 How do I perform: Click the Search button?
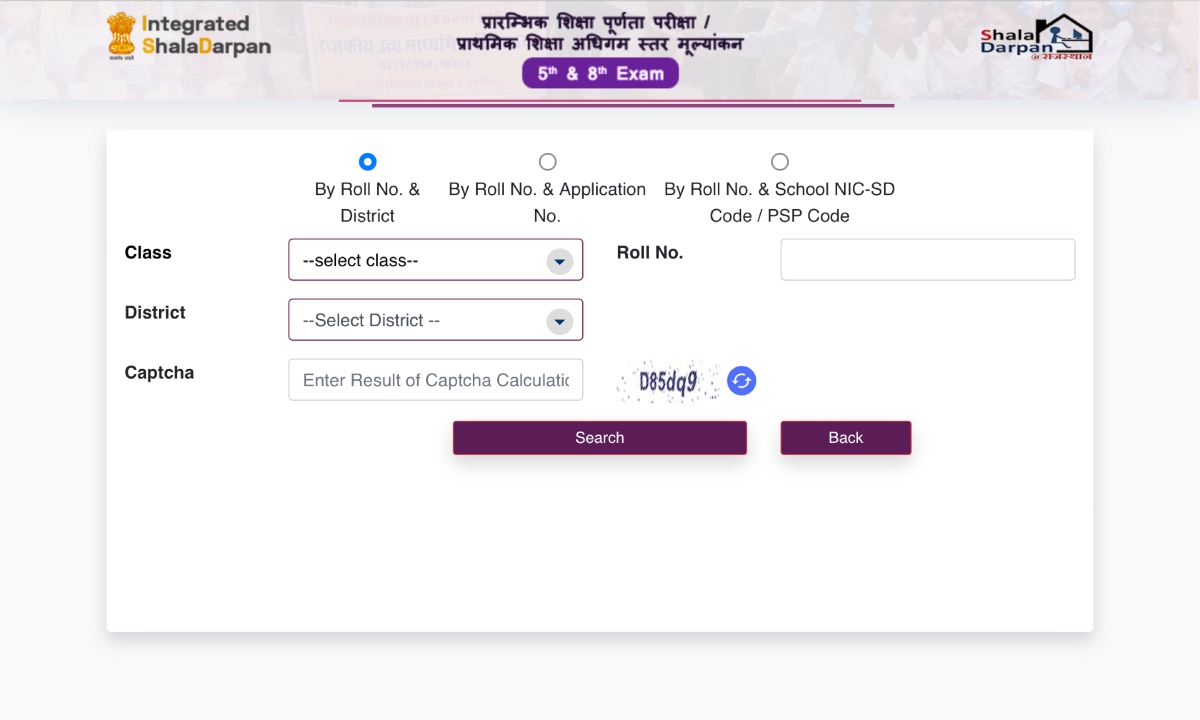[600, 438]
